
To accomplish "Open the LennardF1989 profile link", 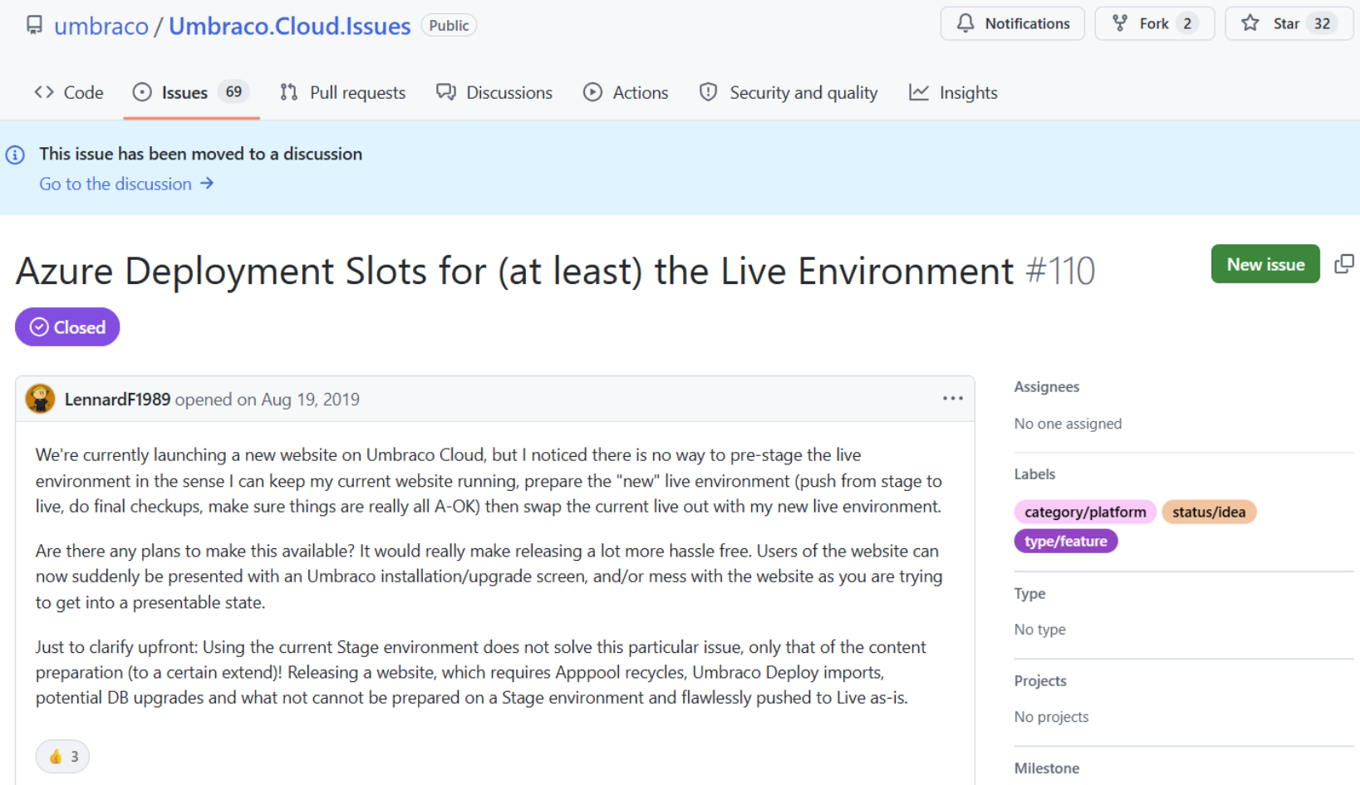I will (117, 399).
